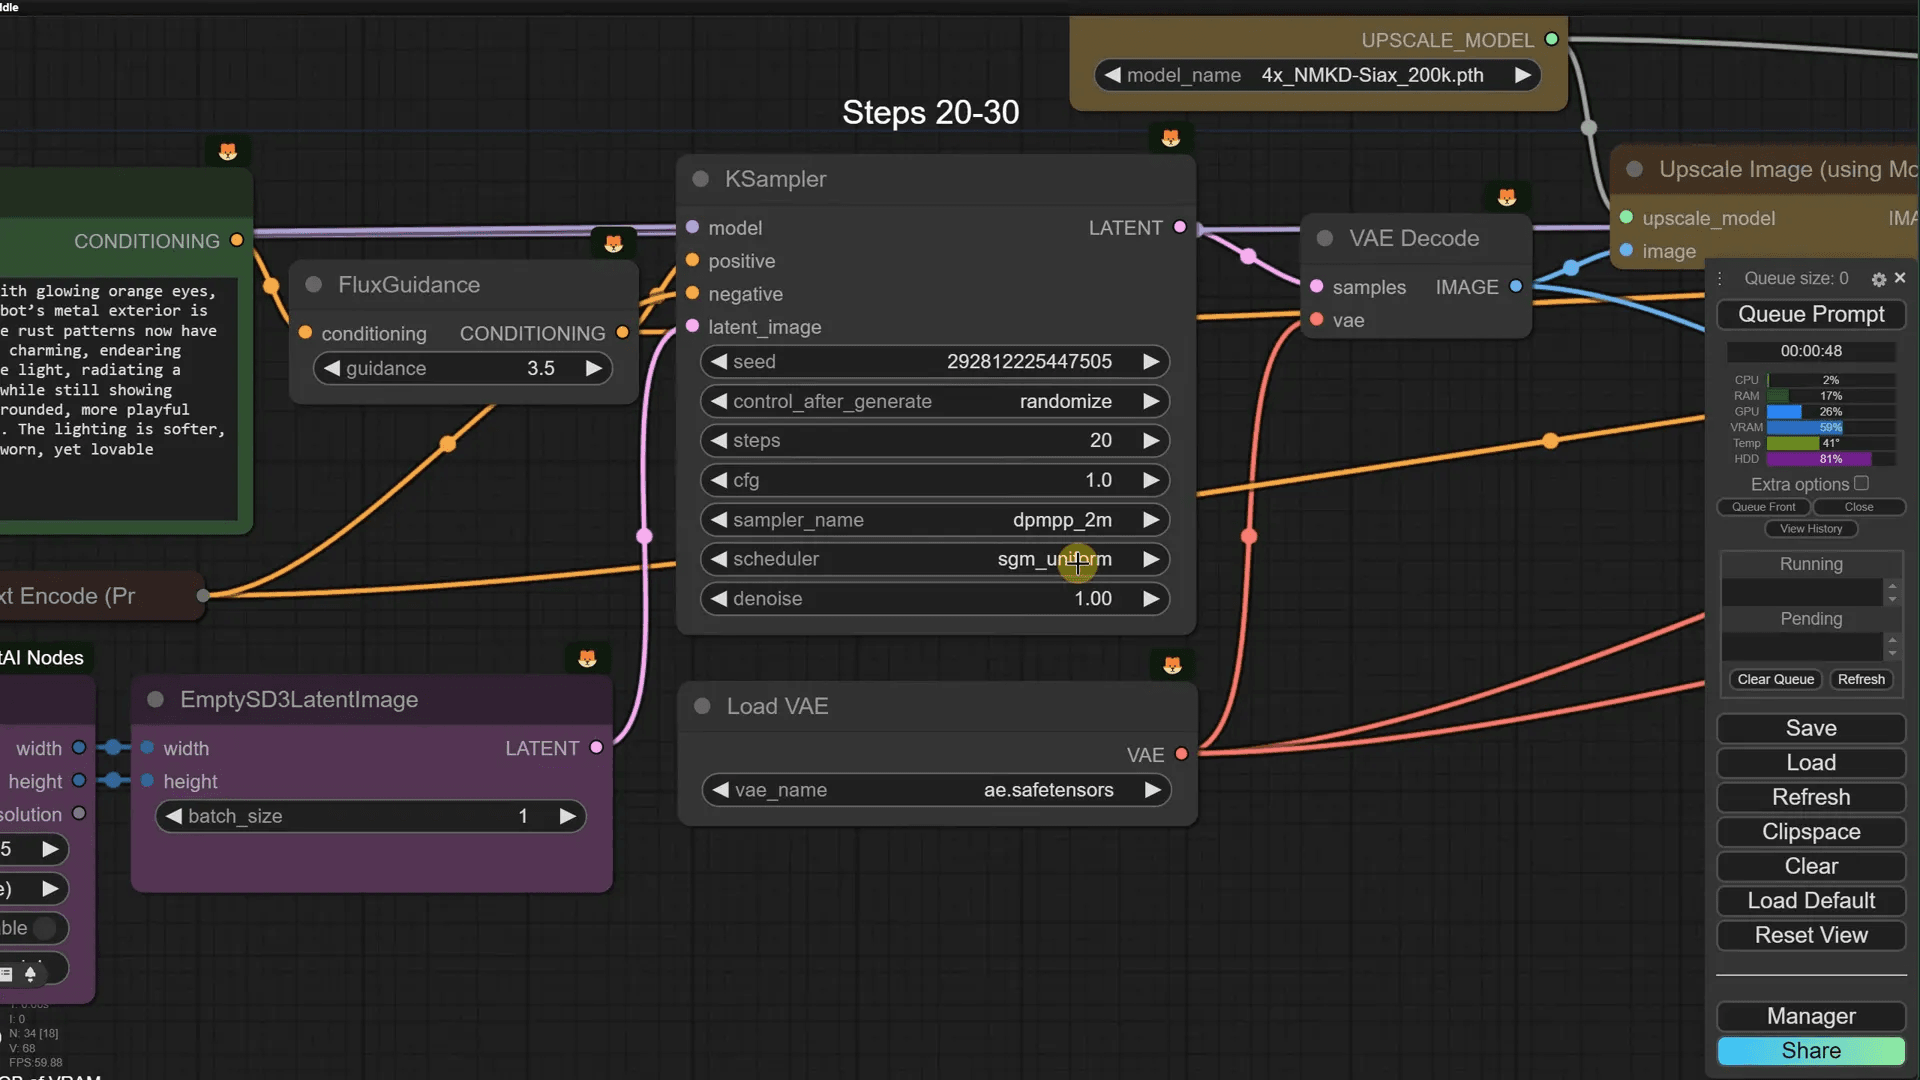Click the Clear Queue button

pos(1775,679)
